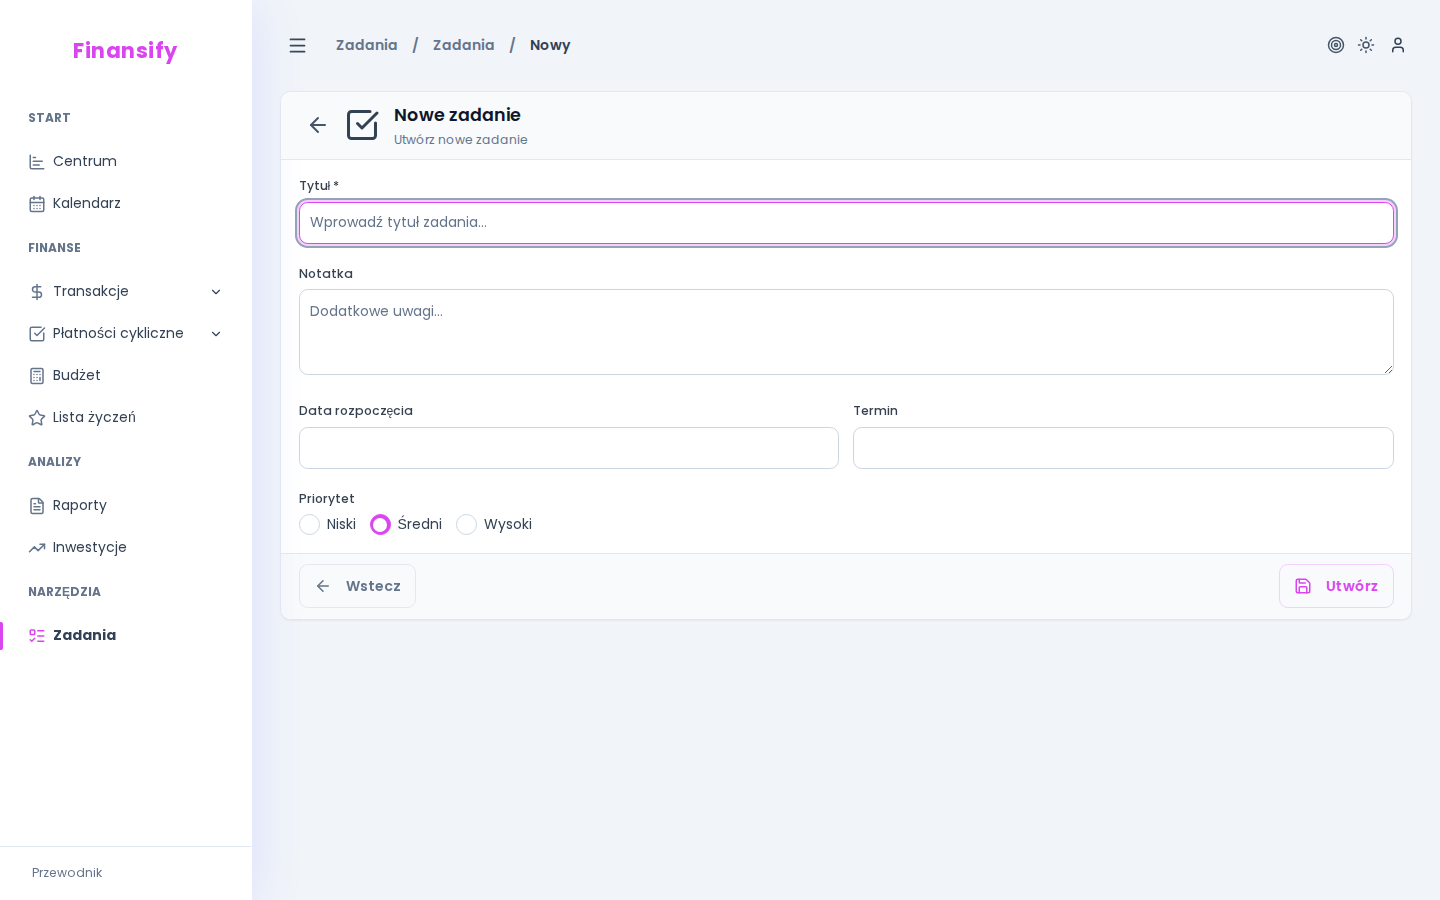Click the Utwórz button to create the task
1440x900 pixels.
pos(1336,586)
